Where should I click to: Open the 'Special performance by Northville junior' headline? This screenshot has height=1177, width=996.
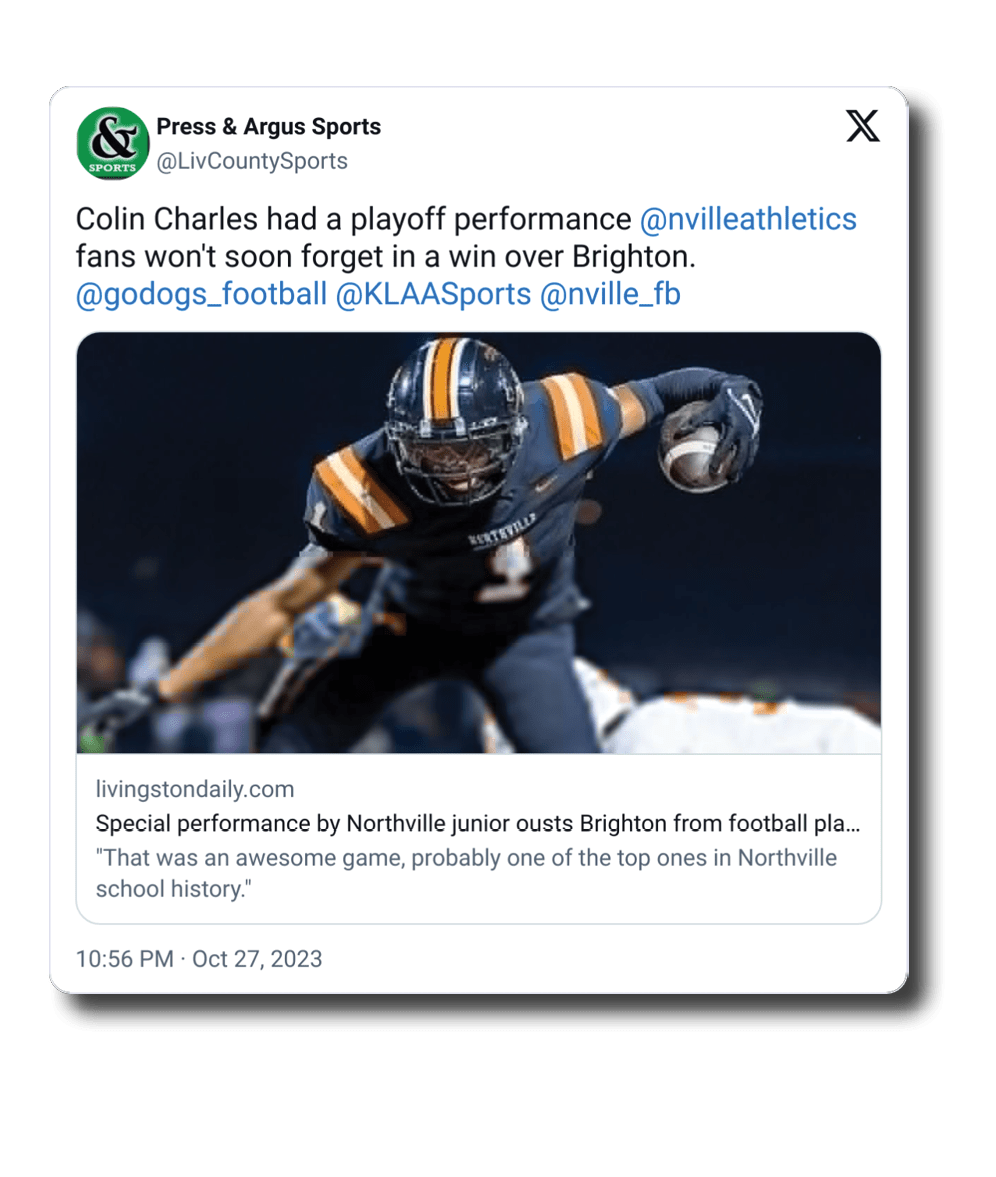[477, 825]
